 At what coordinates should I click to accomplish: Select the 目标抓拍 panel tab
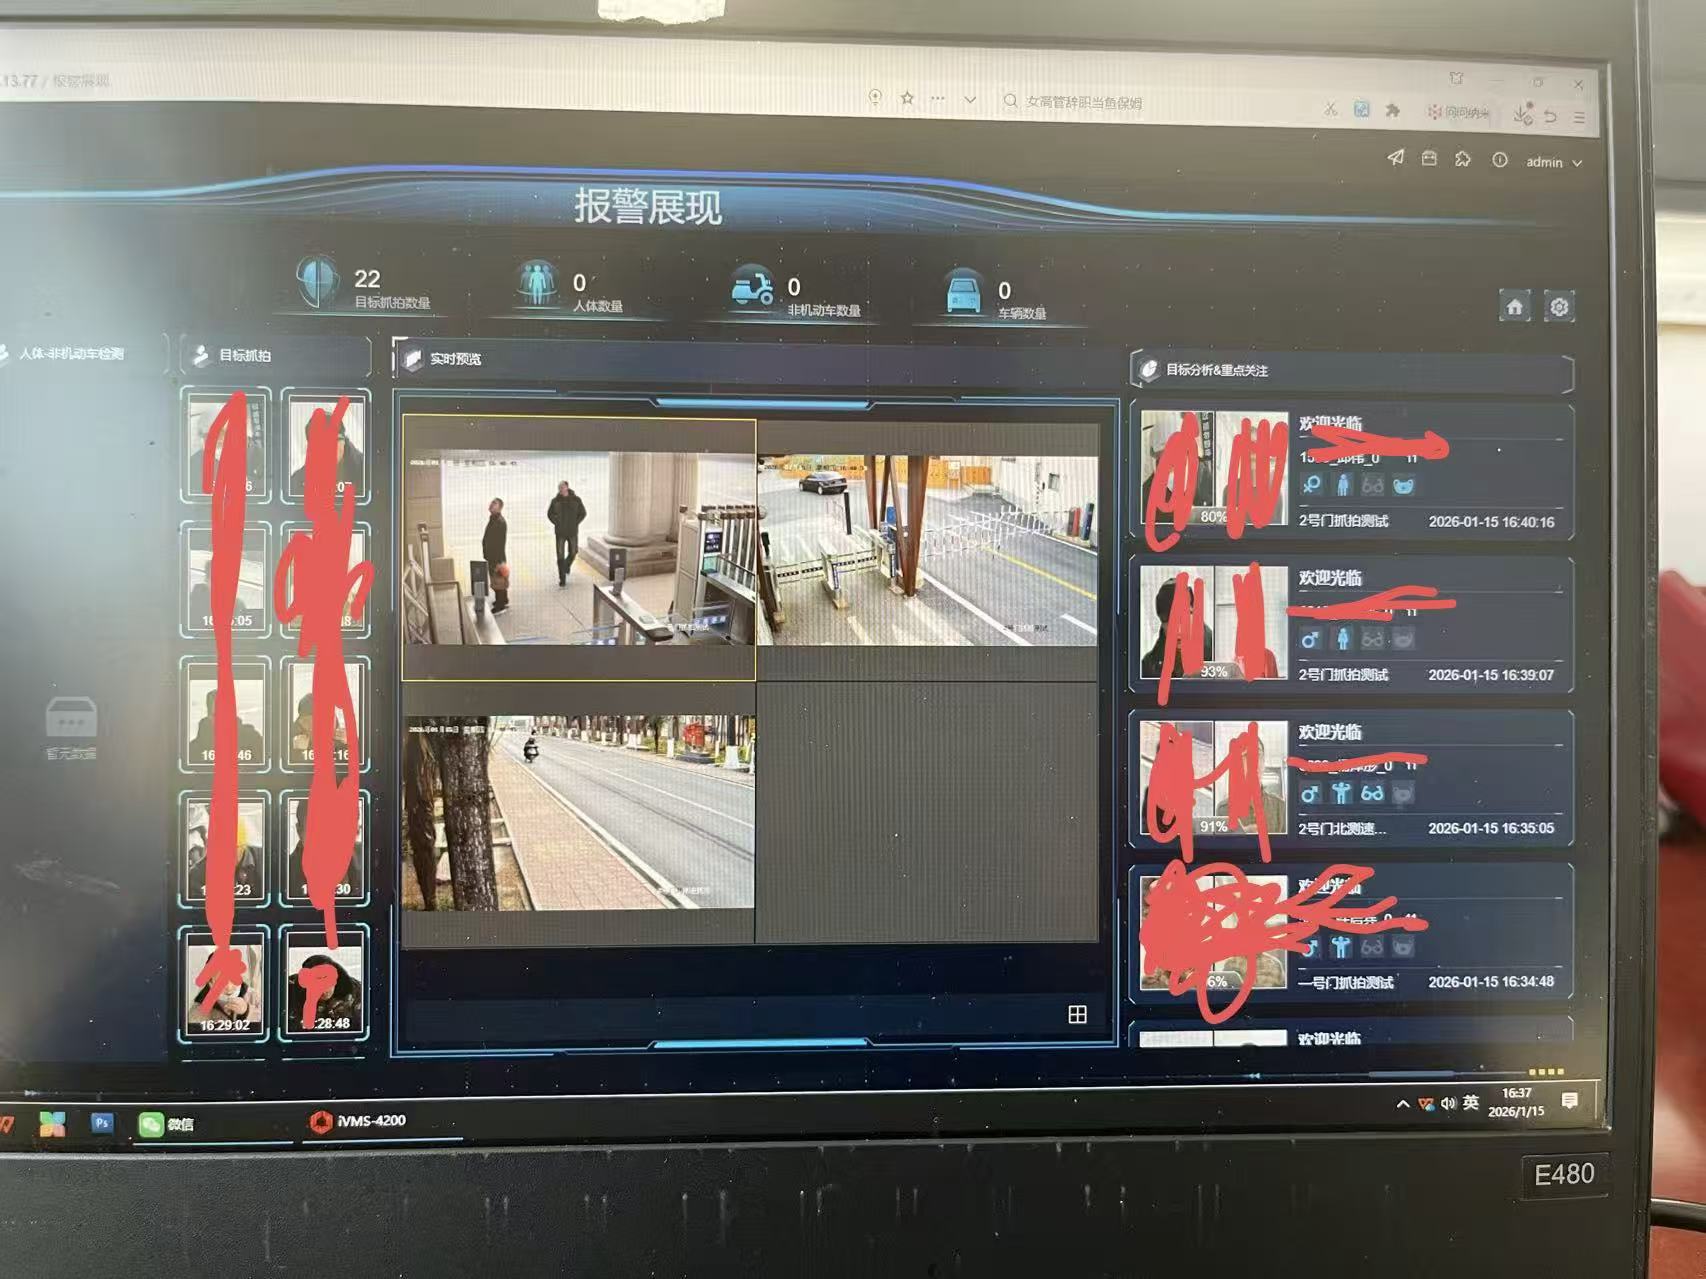pyautogui.click(x=244, y=355)
